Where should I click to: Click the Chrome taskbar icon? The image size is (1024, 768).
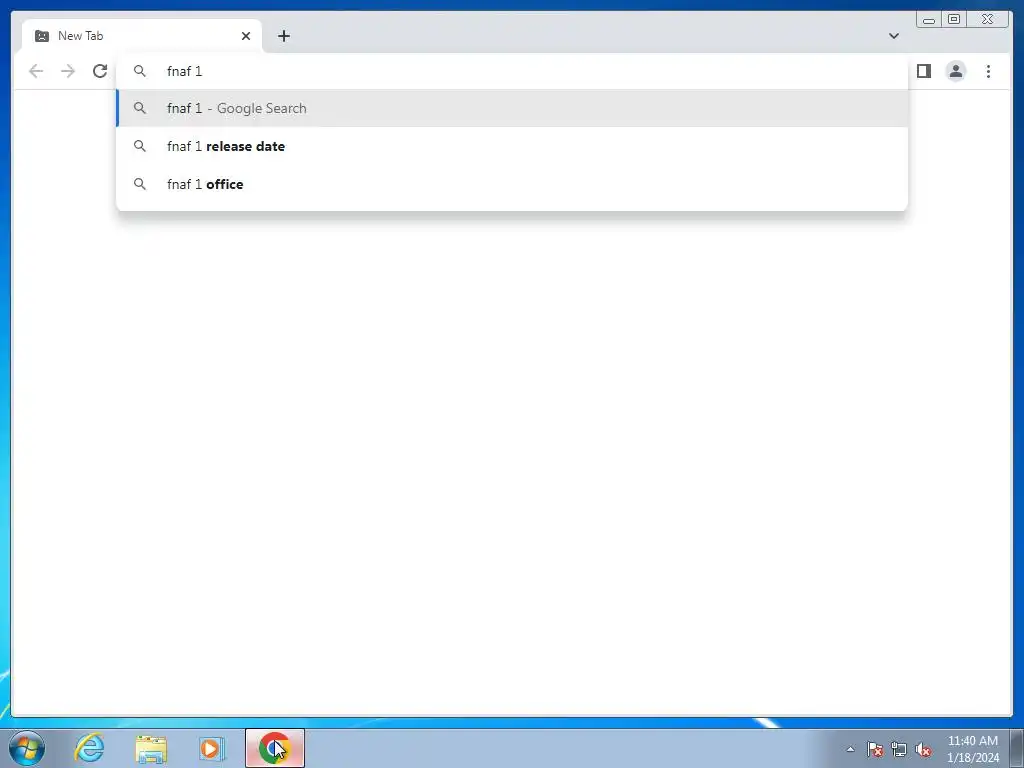(x=275, y=748)
